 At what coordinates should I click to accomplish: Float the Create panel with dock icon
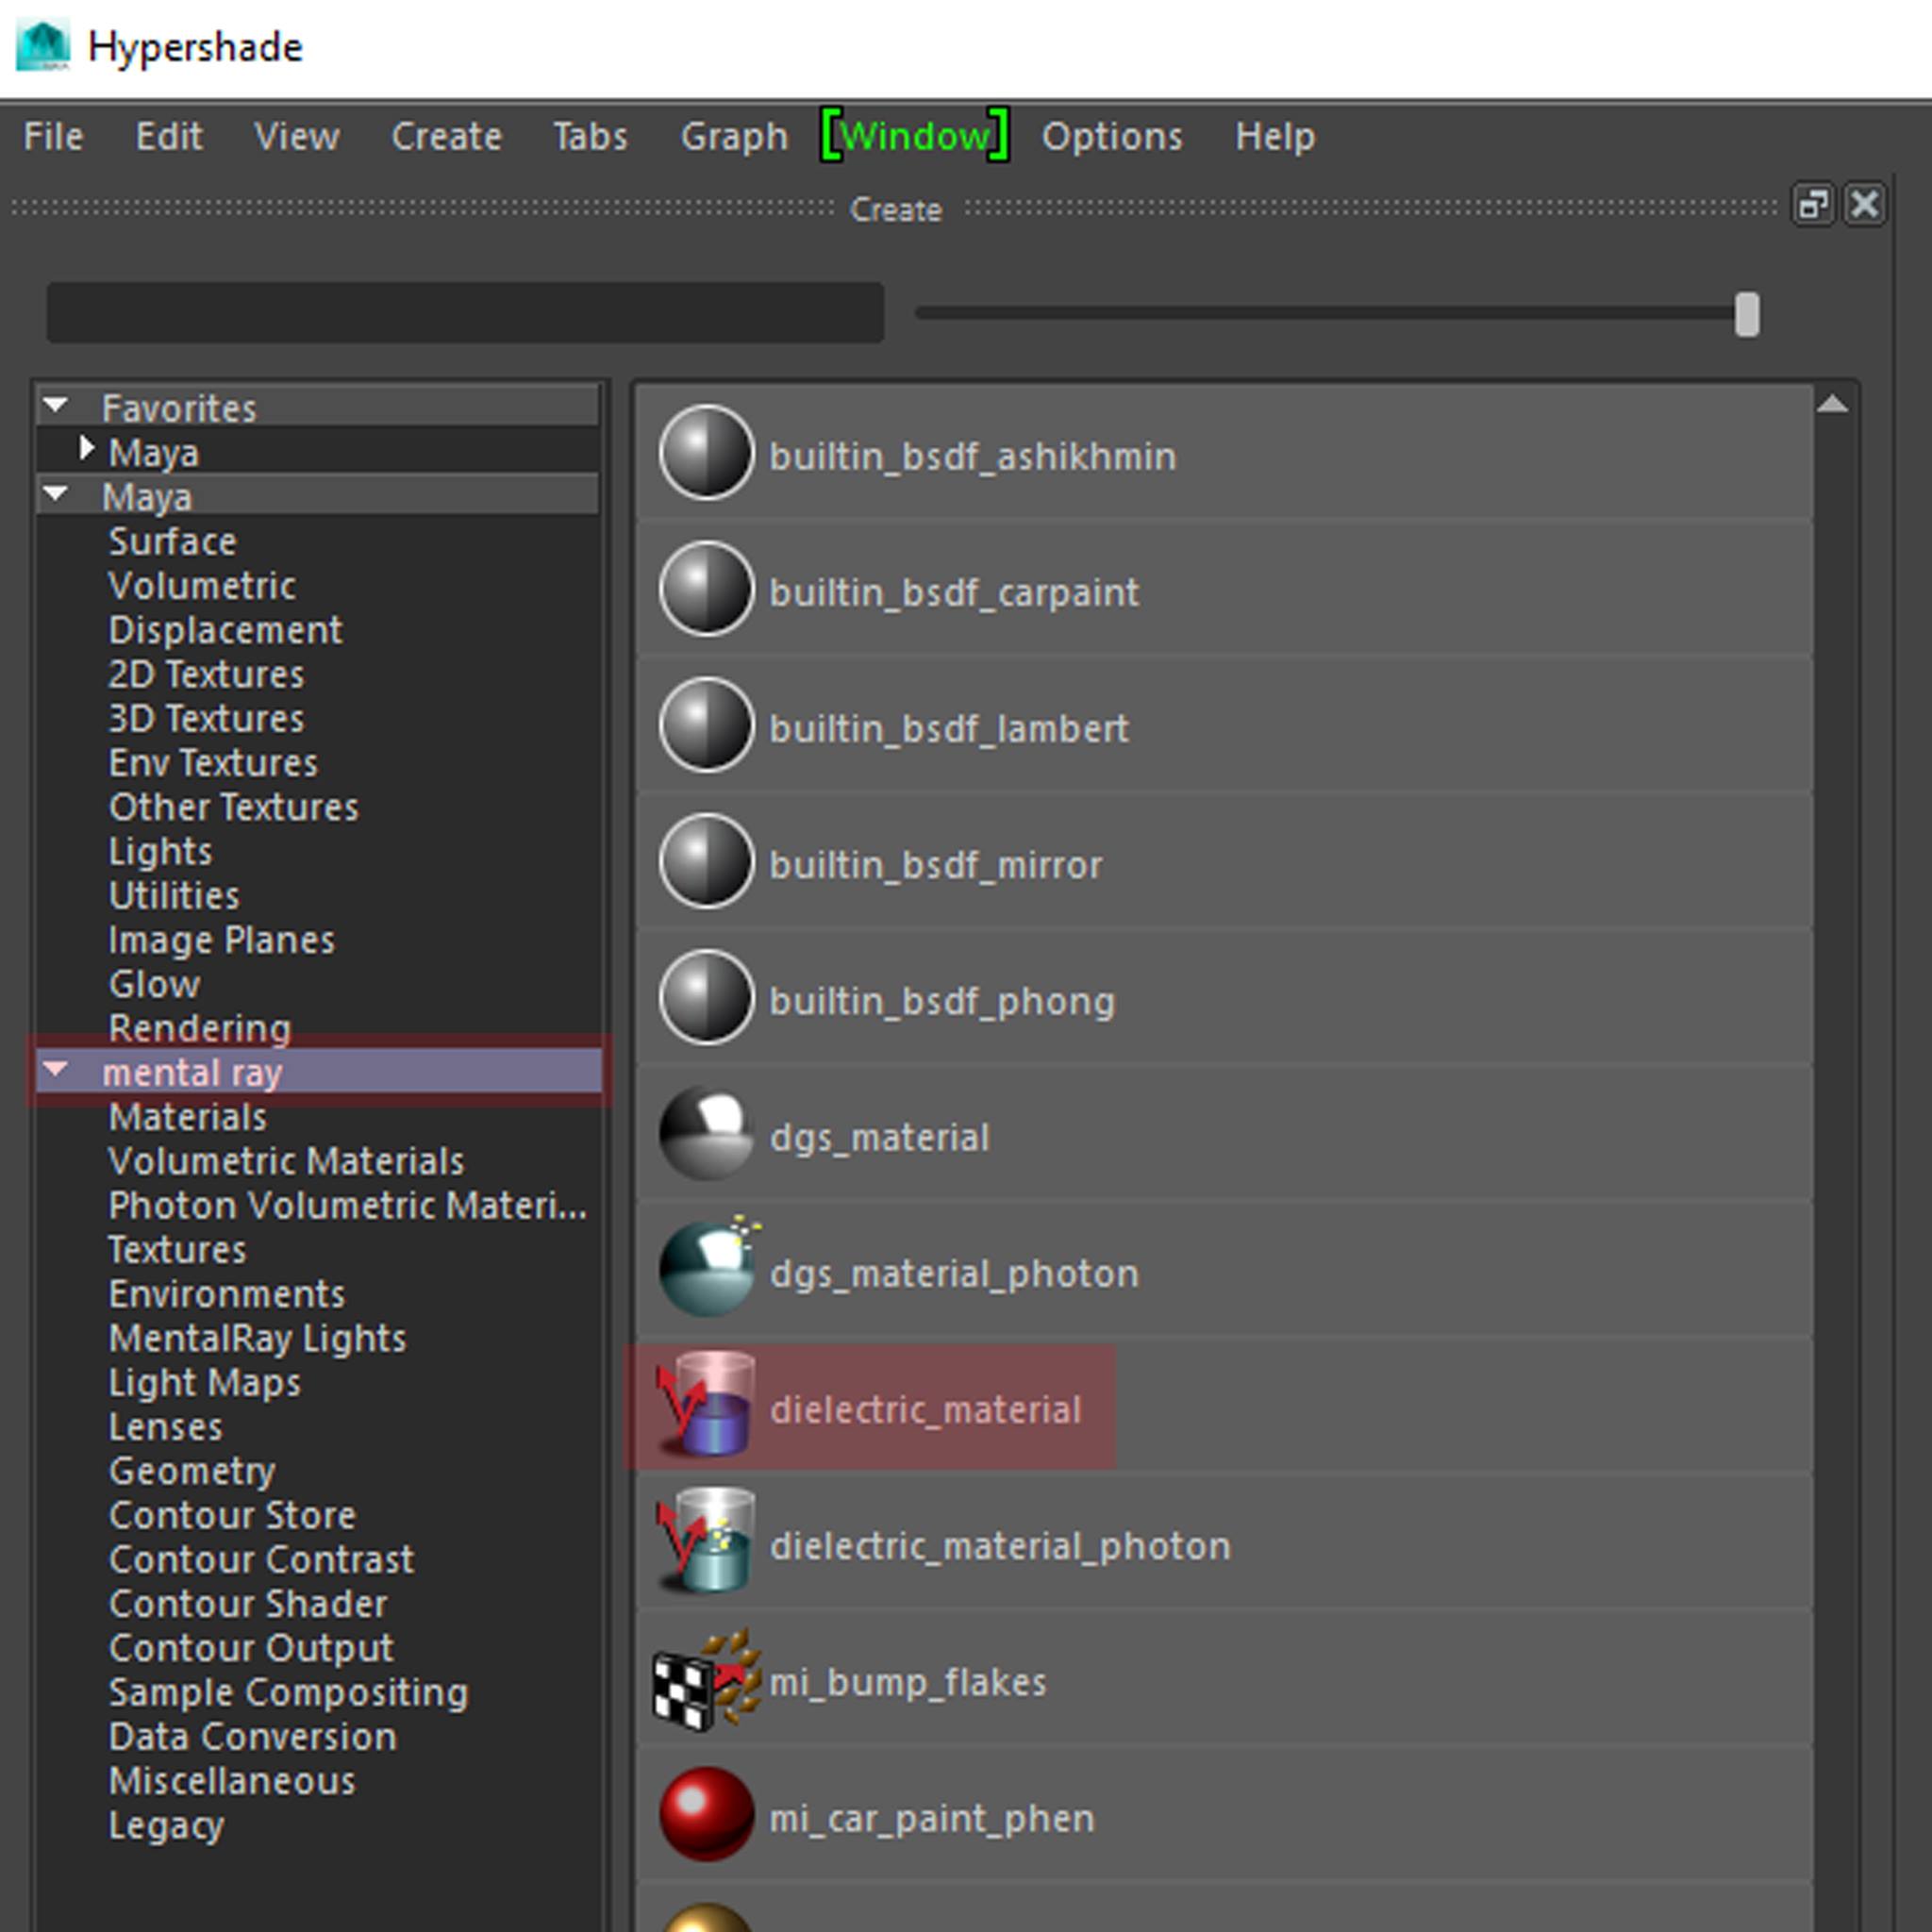(1812, 206)
